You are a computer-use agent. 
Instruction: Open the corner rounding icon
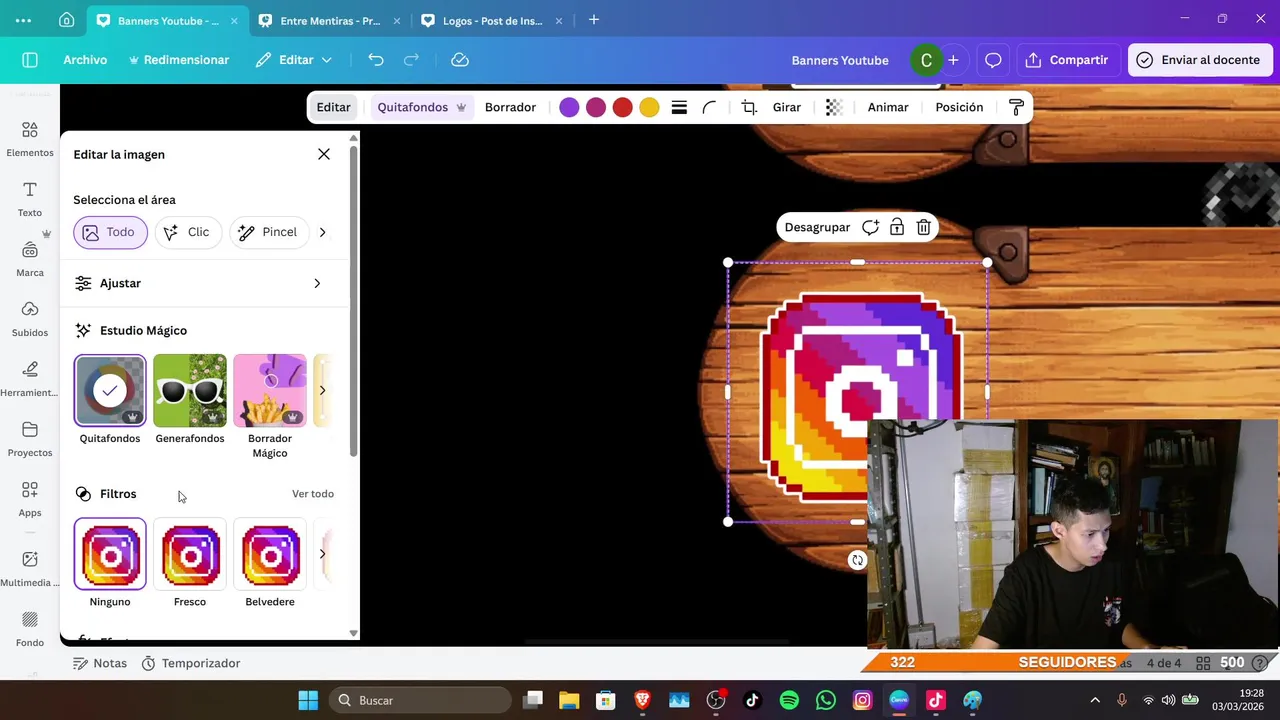pyautogui.click(x=709, y=107)
